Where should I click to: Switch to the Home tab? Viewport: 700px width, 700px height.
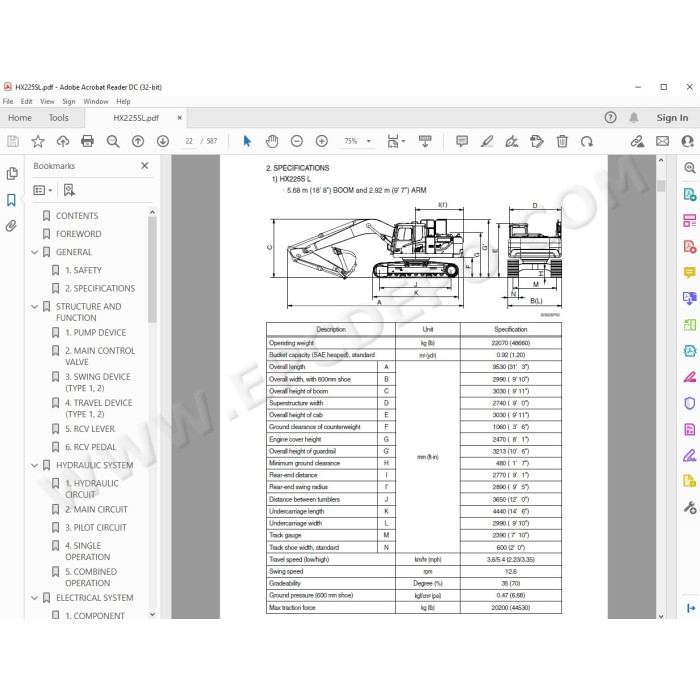tap(20, 118)
